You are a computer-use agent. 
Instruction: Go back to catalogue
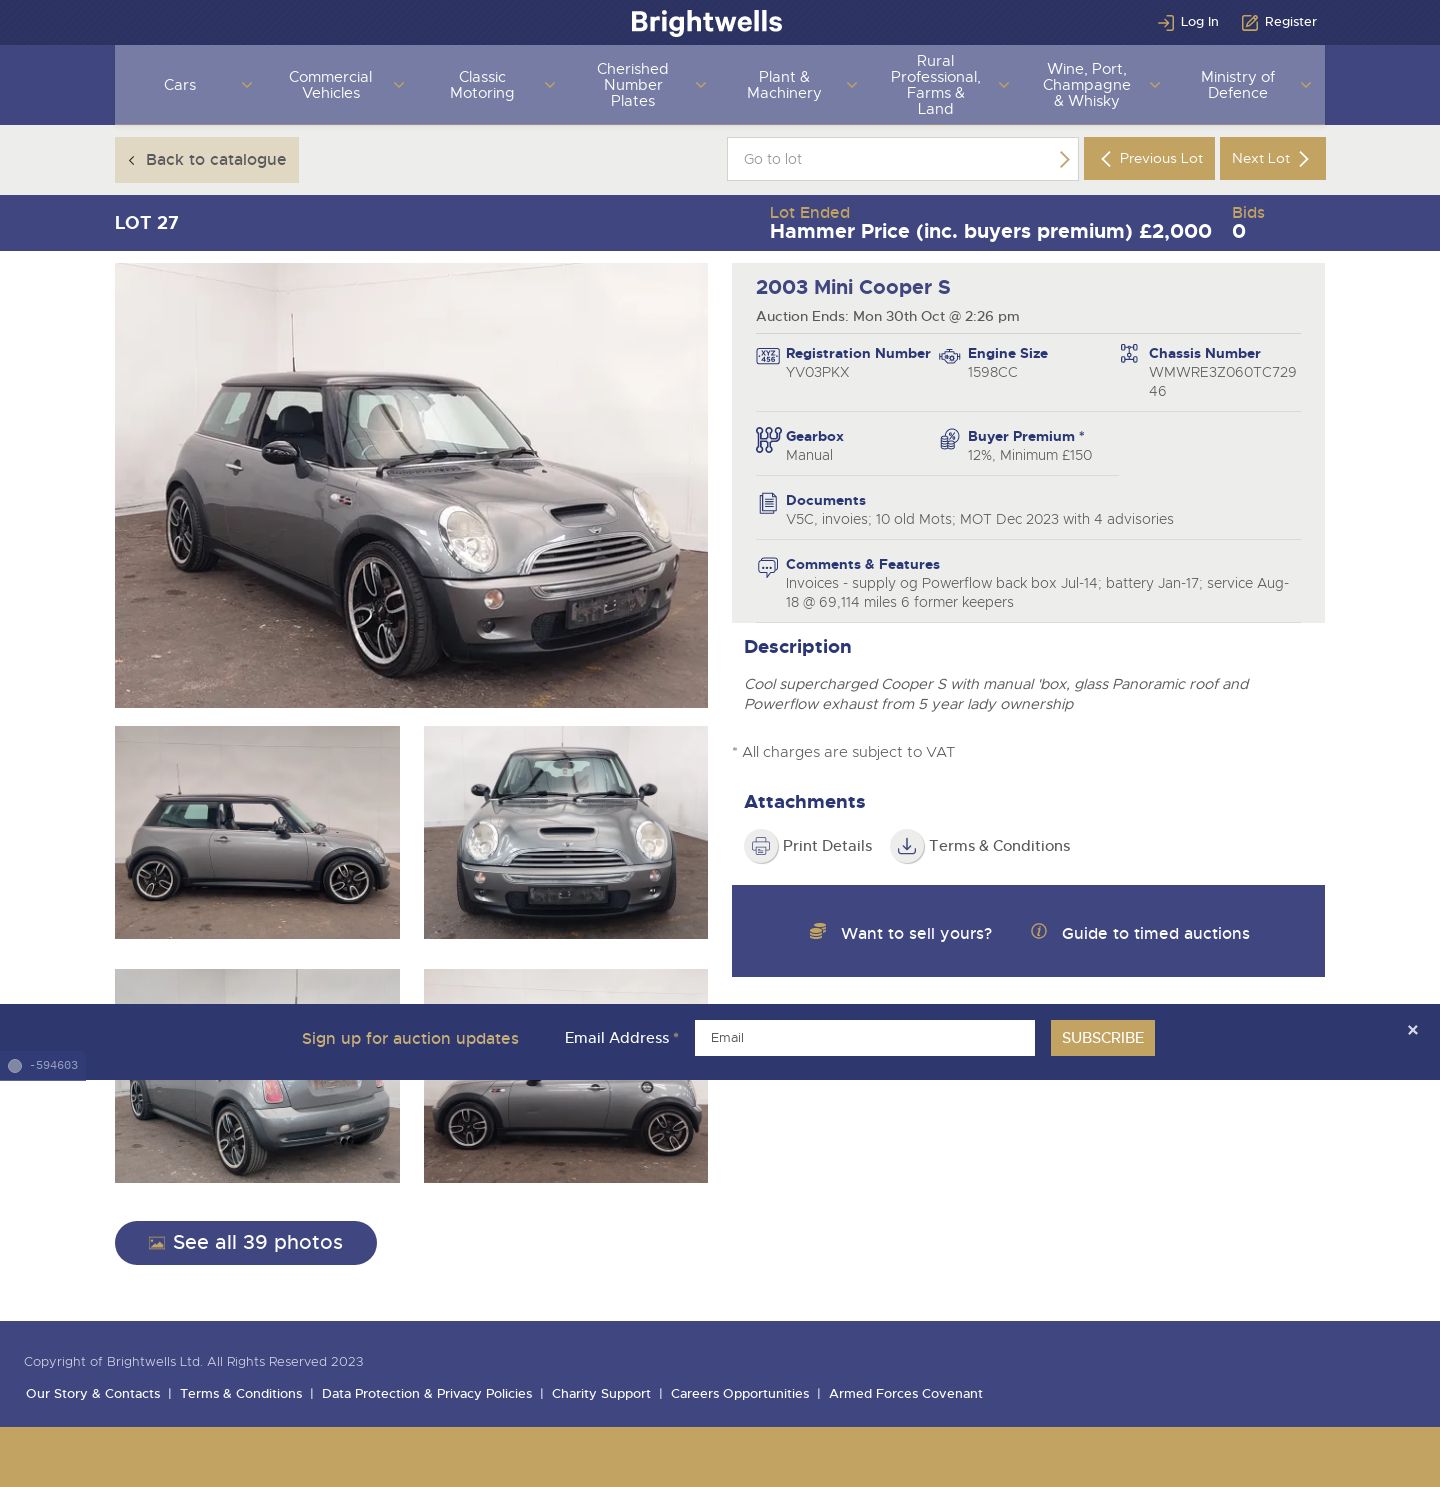(x=207, y=160)
